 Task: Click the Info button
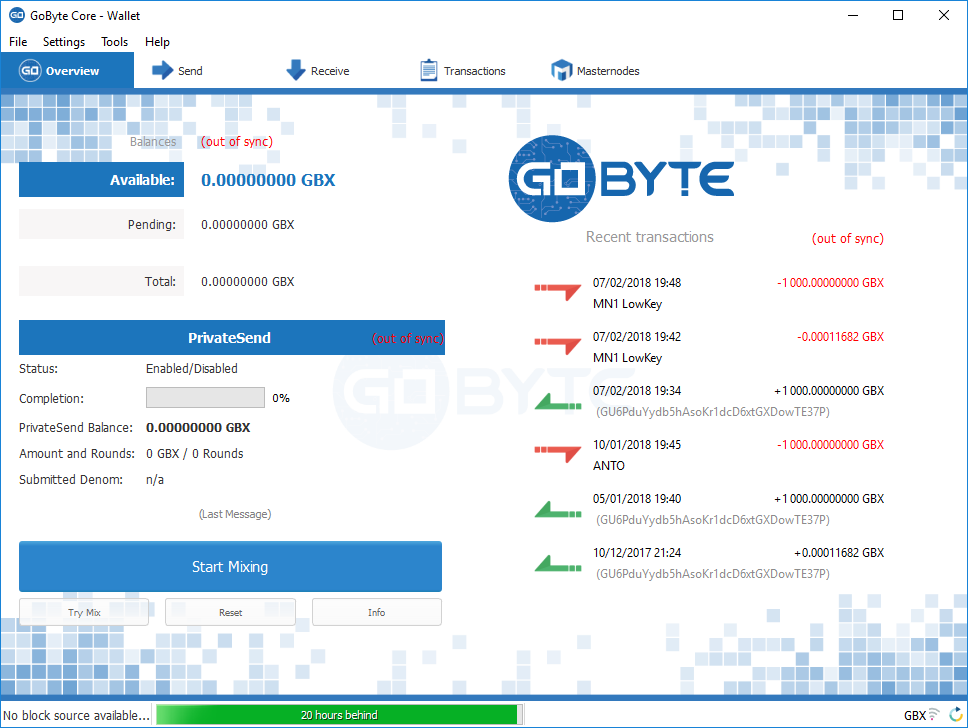pyautogui.click(x=376, y=611)
